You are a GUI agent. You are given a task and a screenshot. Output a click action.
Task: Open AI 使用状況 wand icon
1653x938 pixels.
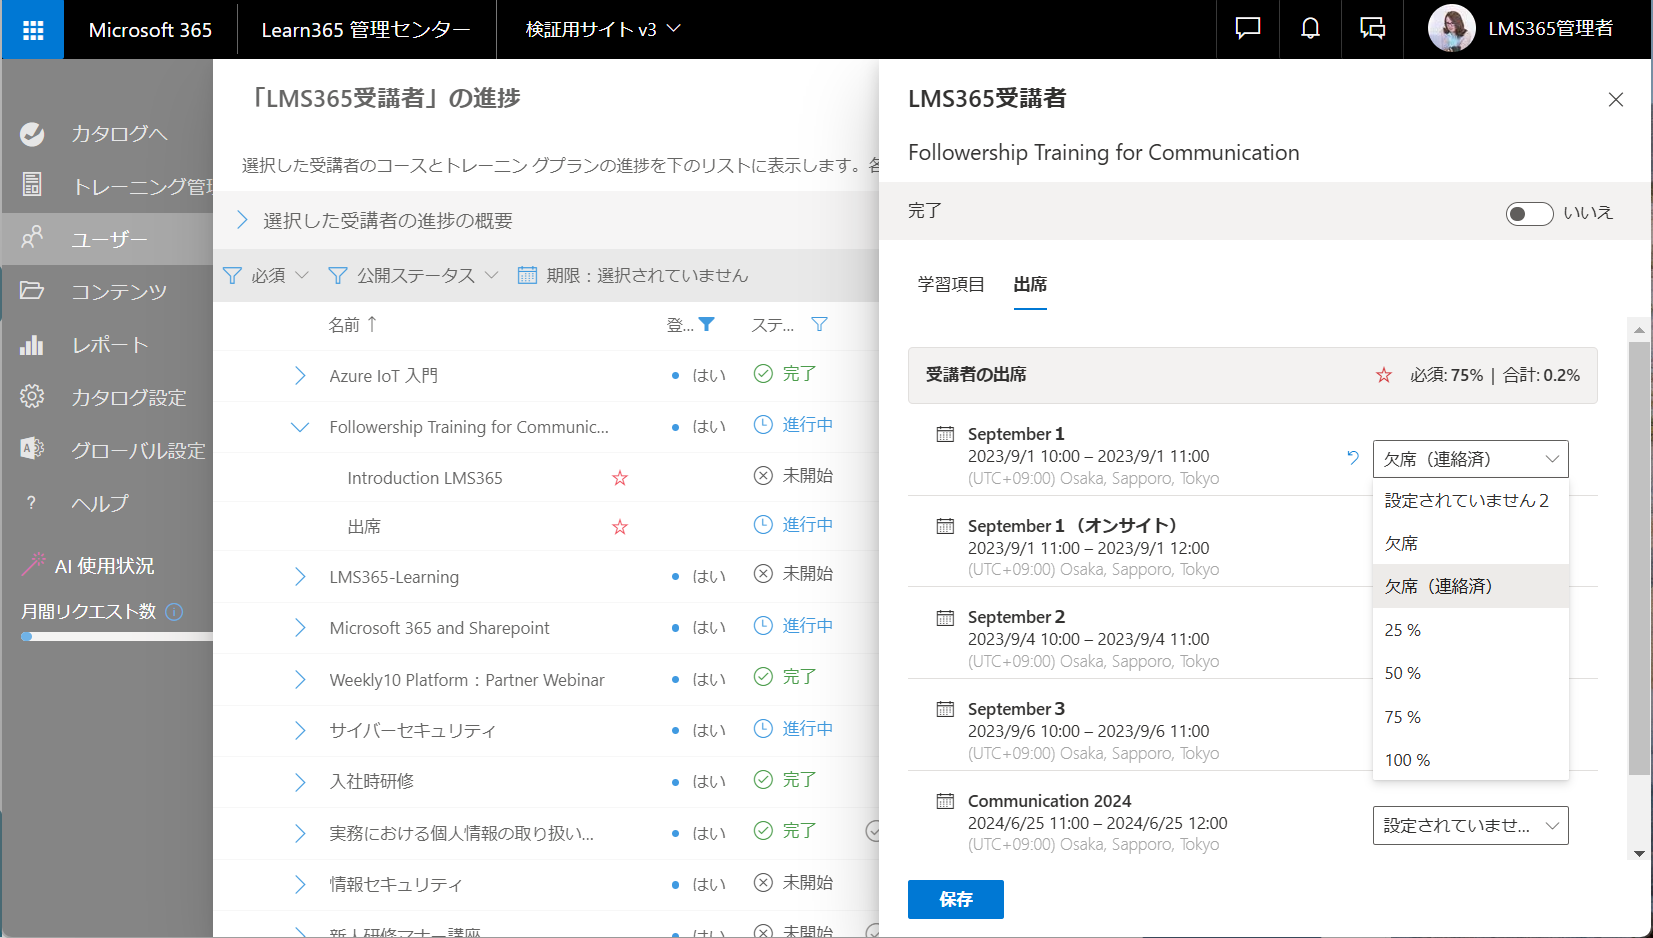coord(34,564)
